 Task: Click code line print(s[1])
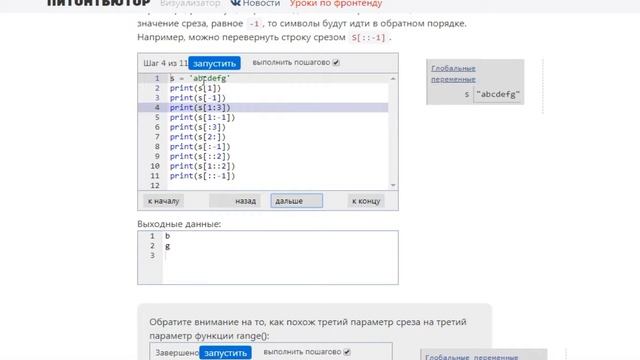click(x=195, y=88)
